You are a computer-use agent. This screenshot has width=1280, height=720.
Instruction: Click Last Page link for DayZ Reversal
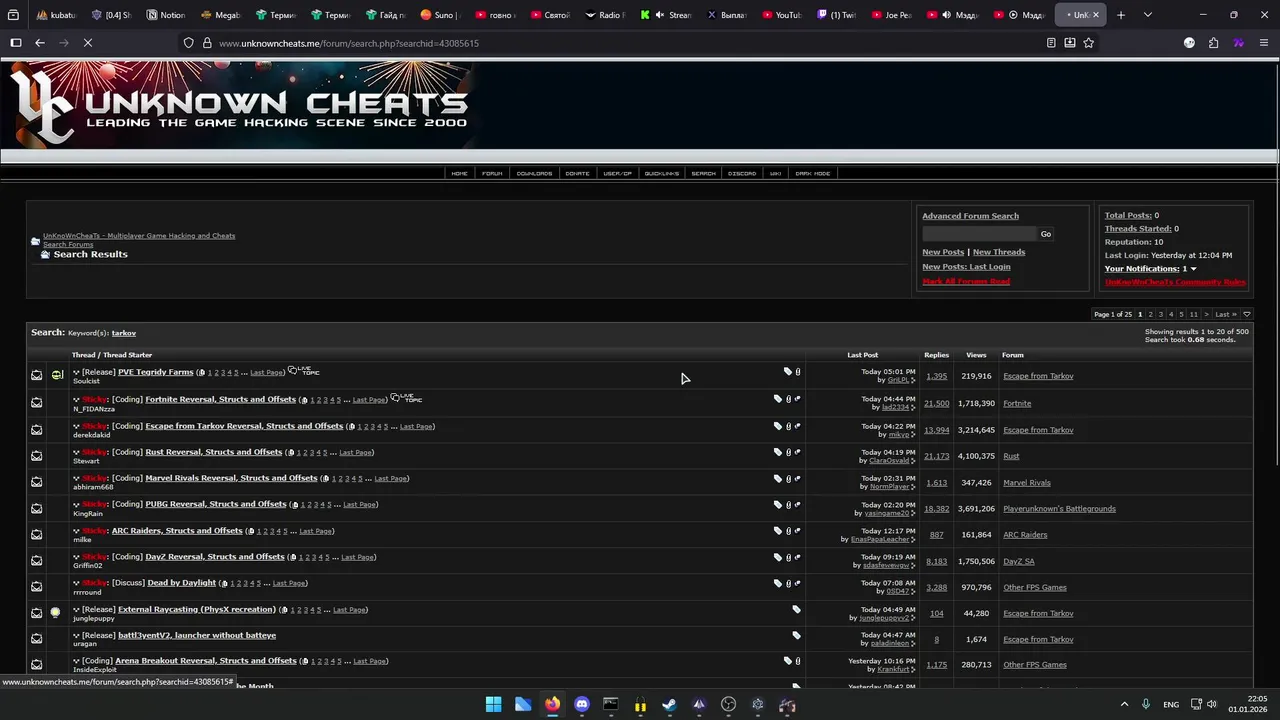click(x=357, y=557)
